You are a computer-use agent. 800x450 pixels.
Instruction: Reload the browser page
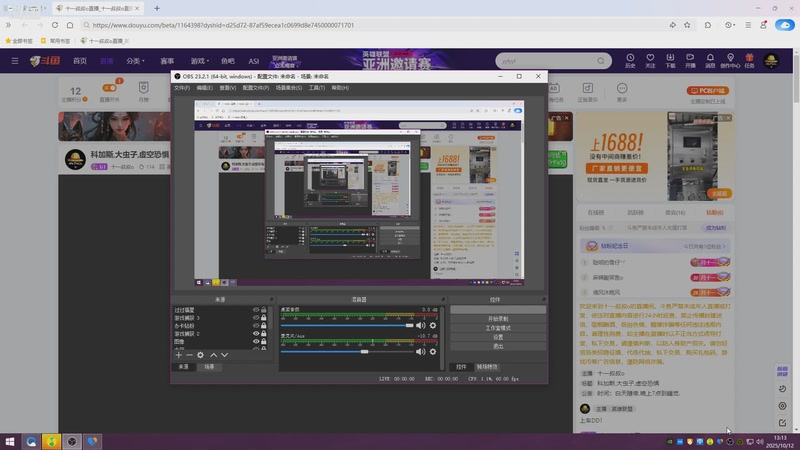click(x=55, y=24)
